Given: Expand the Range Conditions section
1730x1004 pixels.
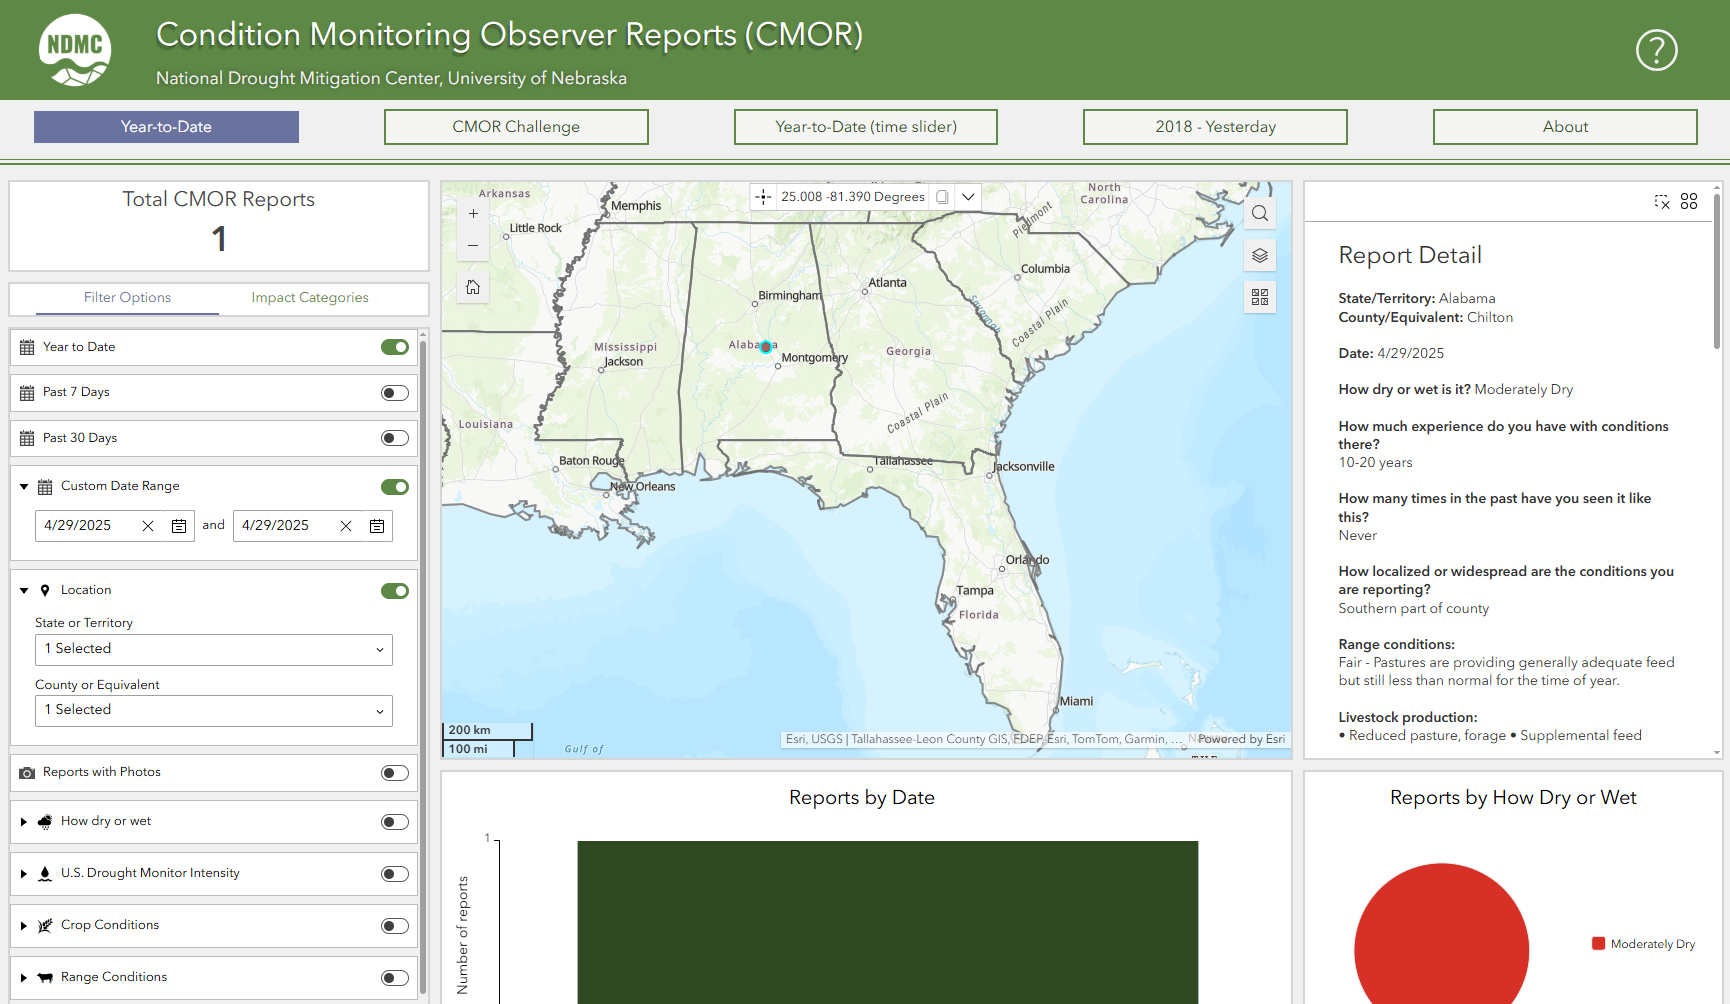Looking at the screenshot, I should pos(24,978).
